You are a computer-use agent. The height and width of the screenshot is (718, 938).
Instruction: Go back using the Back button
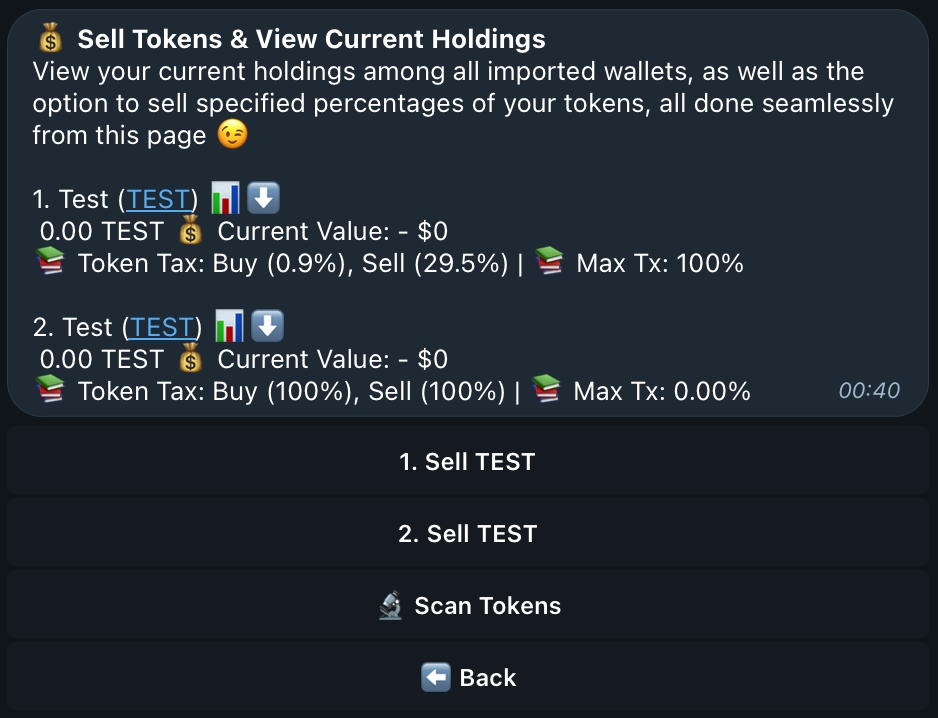point(468,678)
